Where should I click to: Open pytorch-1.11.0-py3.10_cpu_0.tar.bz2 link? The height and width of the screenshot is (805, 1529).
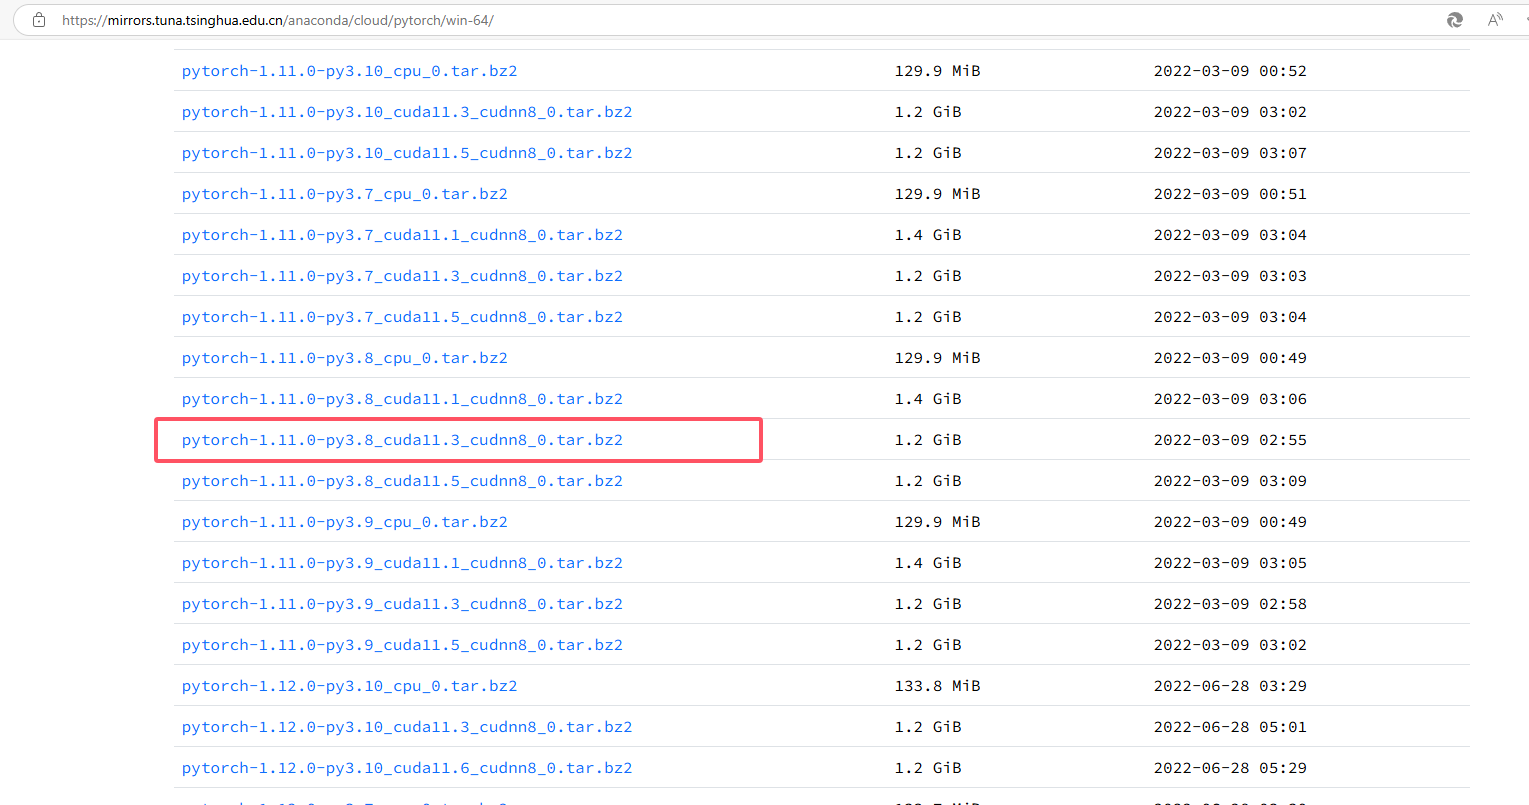(x=349, y=71)
